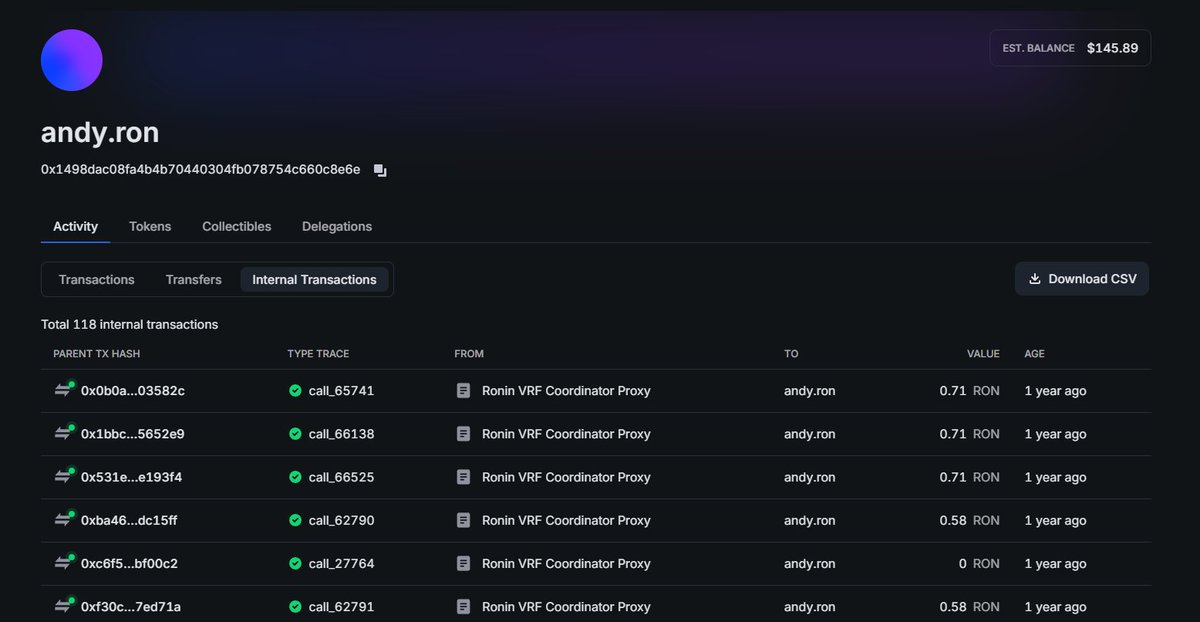Screen dimensions: 1200x622
Task: Click the PARENT TX HASH column header
Action: tap(97, 354)
